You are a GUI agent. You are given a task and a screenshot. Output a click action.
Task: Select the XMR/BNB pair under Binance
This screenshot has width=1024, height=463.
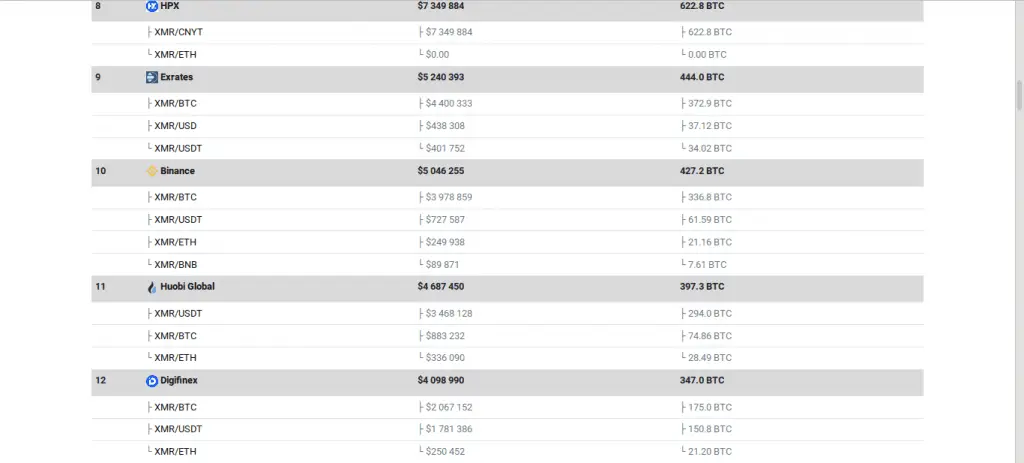click(x=176, y=265)
